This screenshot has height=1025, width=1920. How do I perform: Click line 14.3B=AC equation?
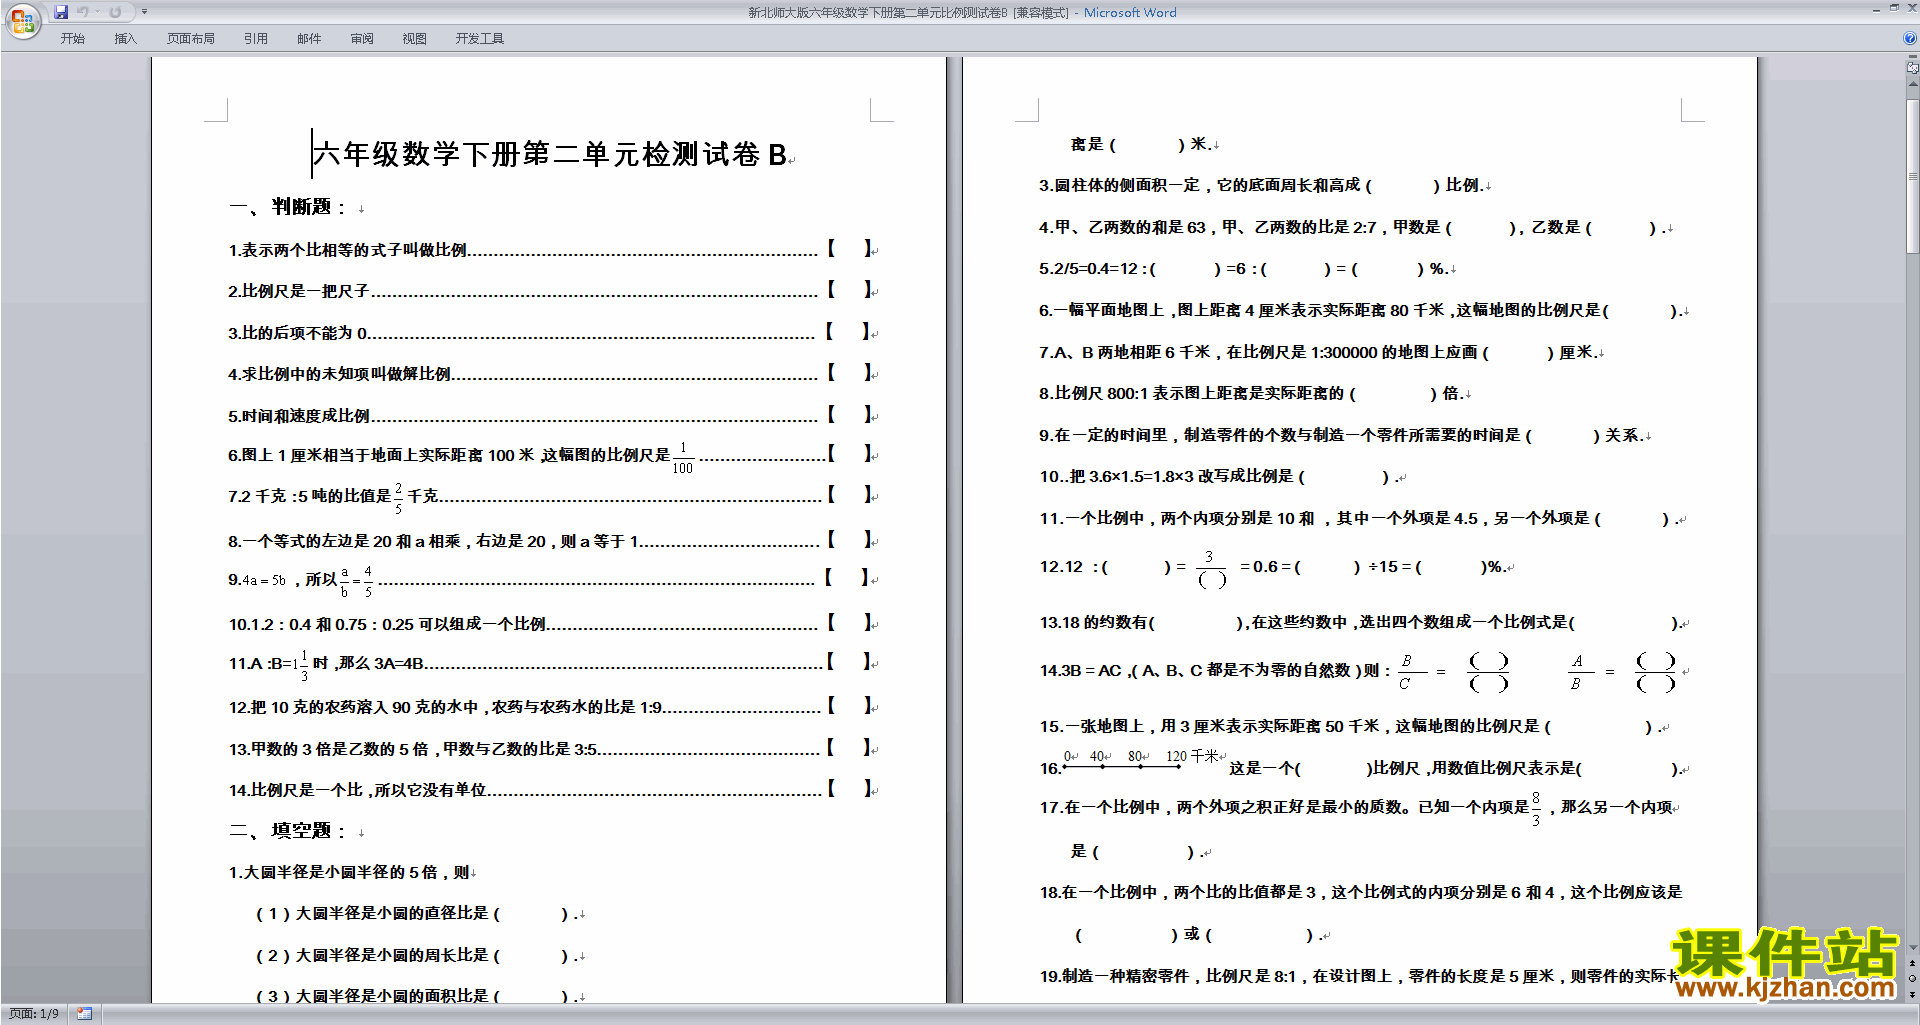coord(1363,671)
